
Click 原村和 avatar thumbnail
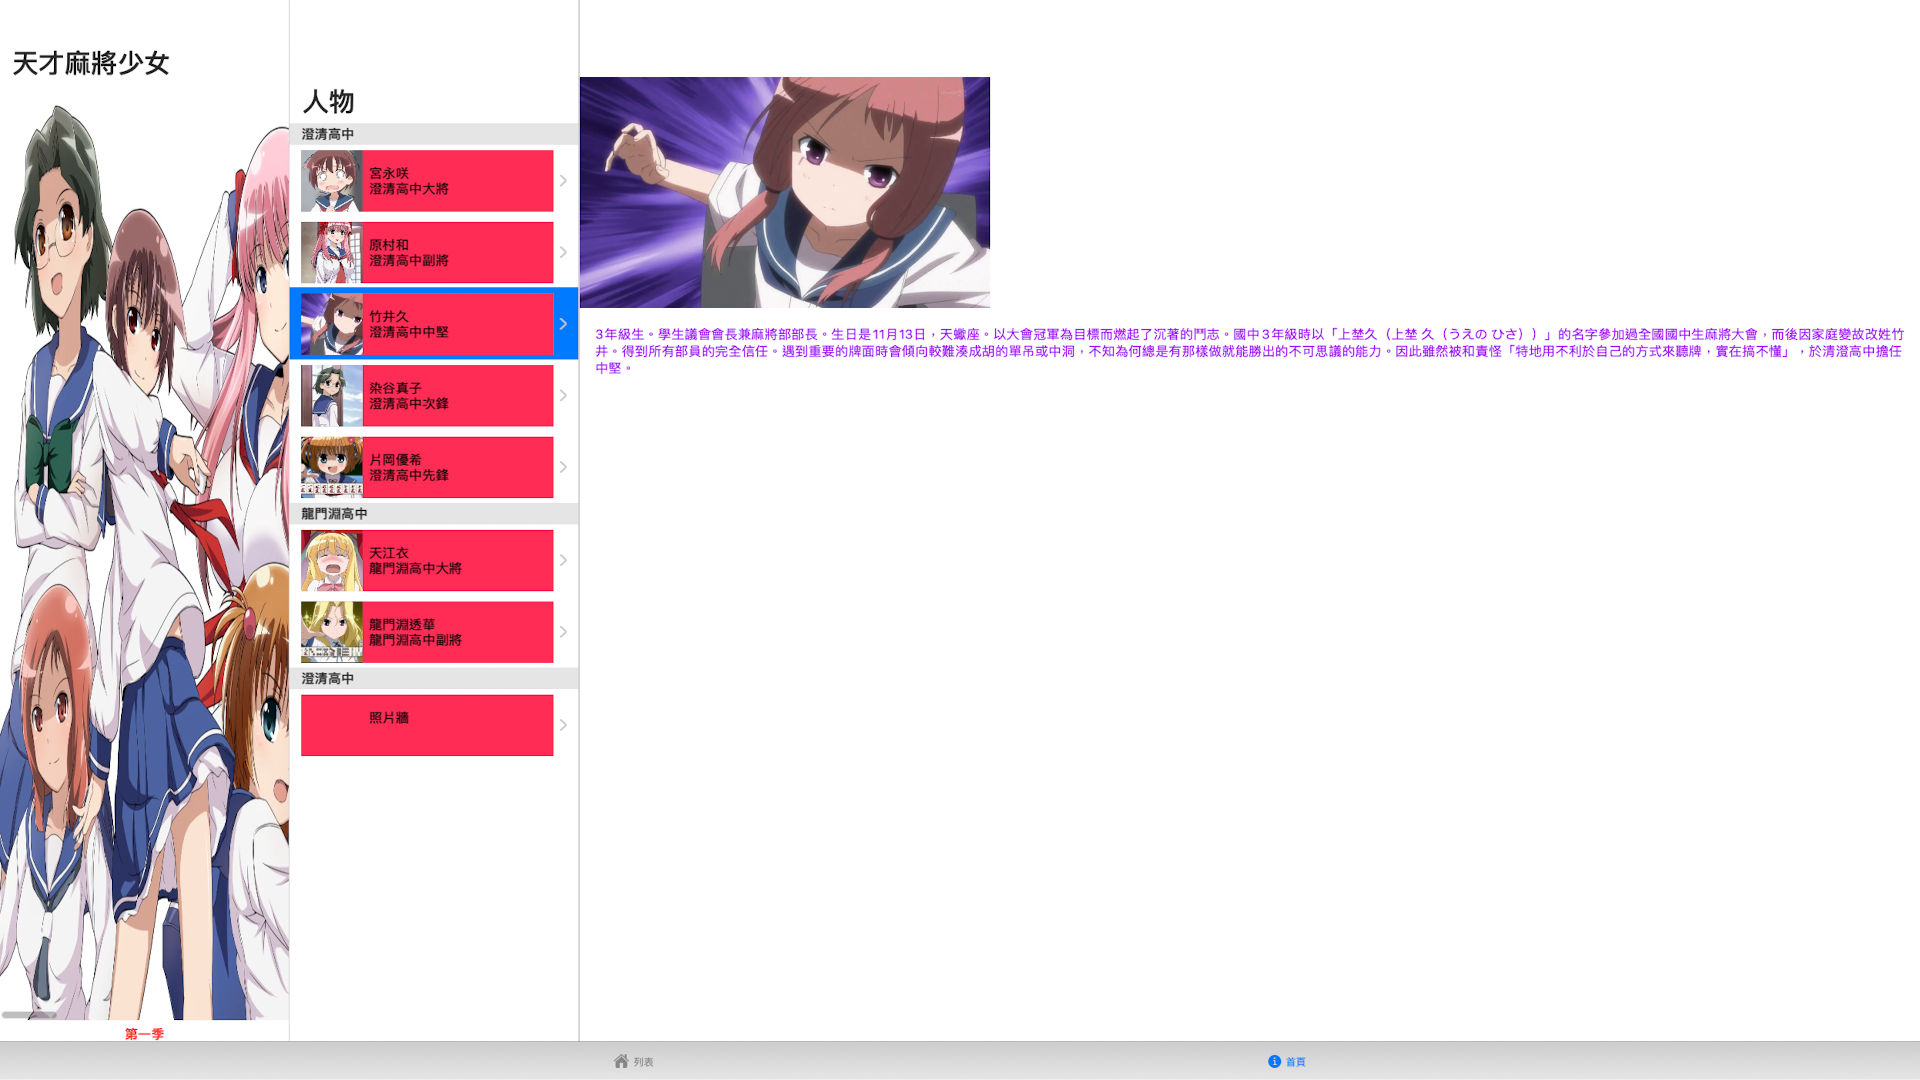point(332,252)
